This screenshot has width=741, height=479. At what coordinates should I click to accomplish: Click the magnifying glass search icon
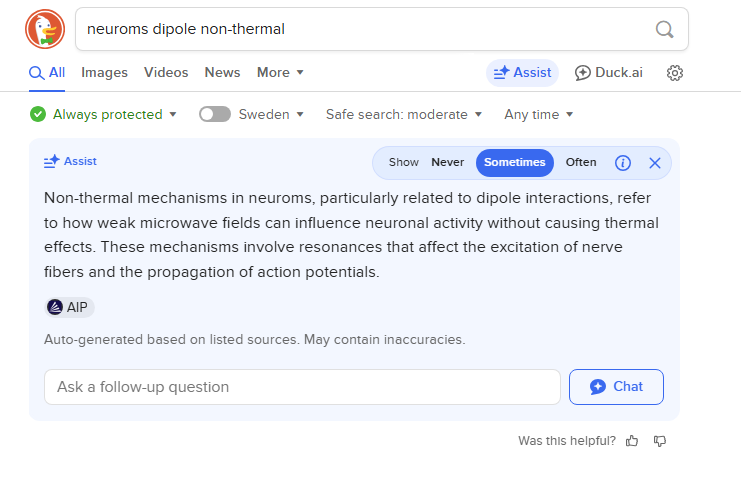664,29
